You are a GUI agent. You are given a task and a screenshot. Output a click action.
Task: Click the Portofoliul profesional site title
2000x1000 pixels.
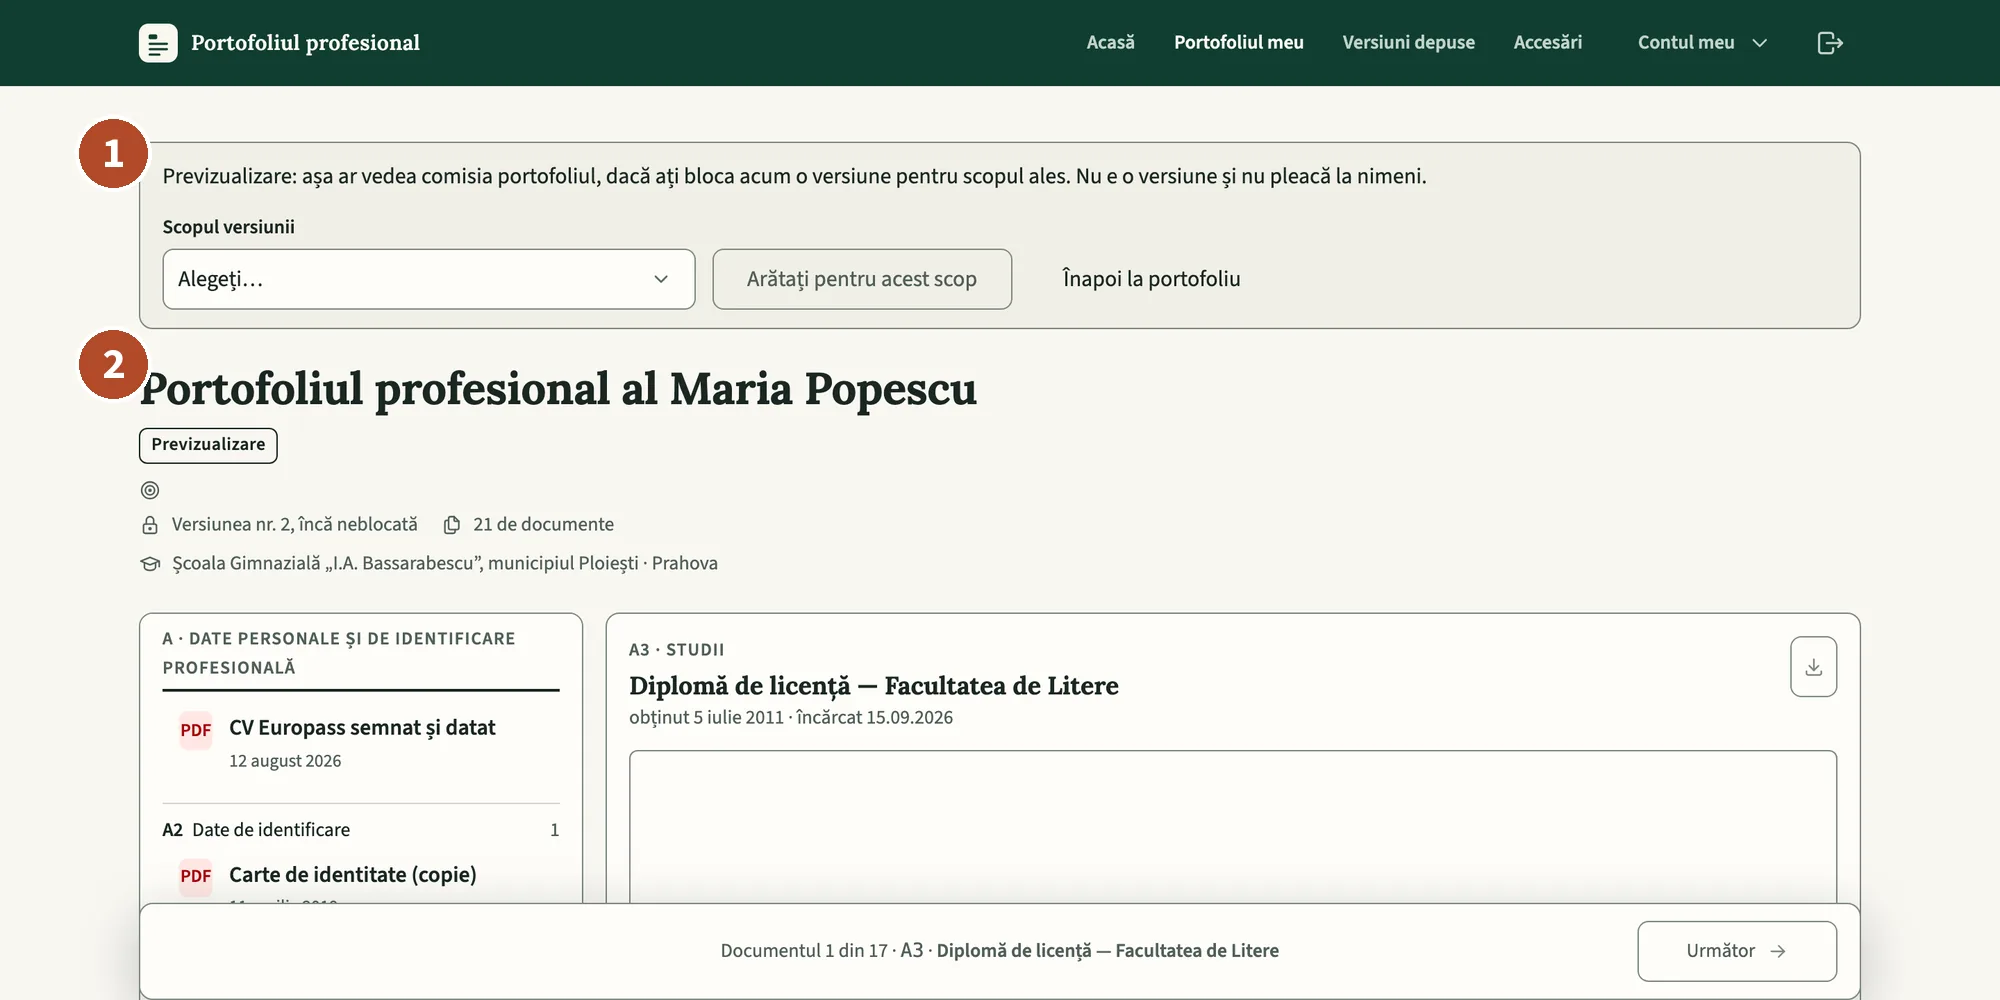pos(305,43)
